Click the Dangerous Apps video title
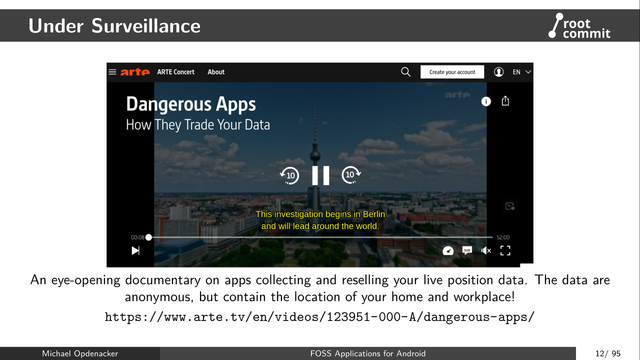 191,104
